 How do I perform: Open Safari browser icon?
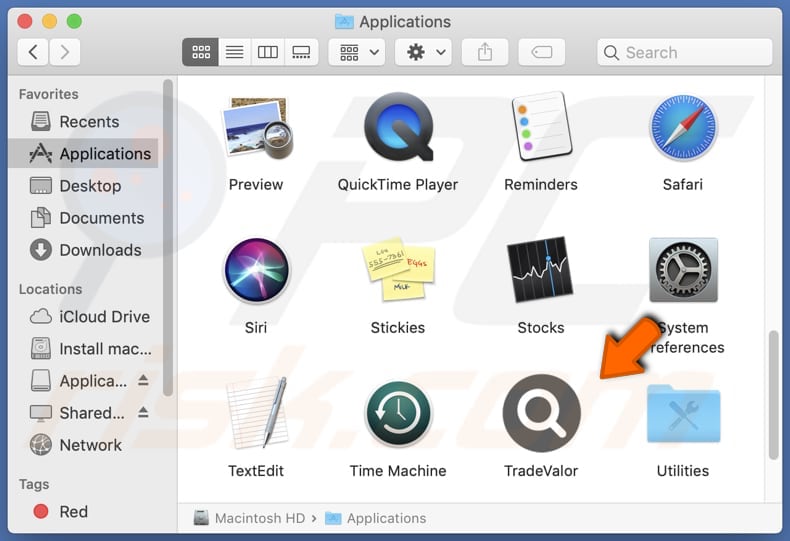pos(683,127)
